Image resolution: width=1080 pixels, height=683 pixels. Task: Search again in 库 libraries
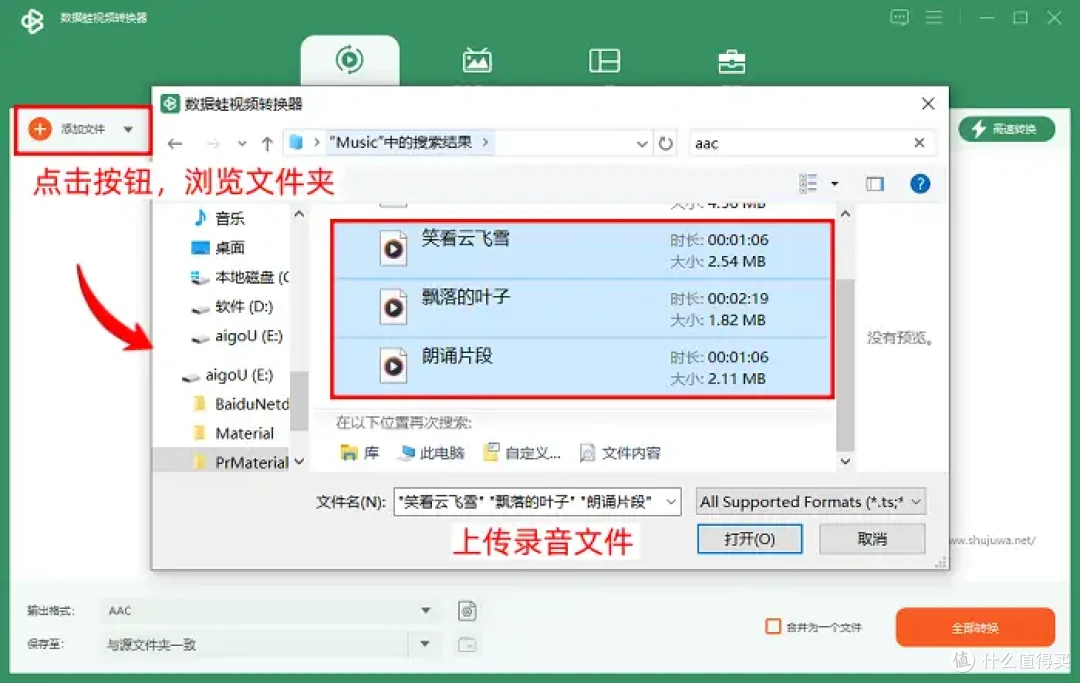tap(360, 453)
